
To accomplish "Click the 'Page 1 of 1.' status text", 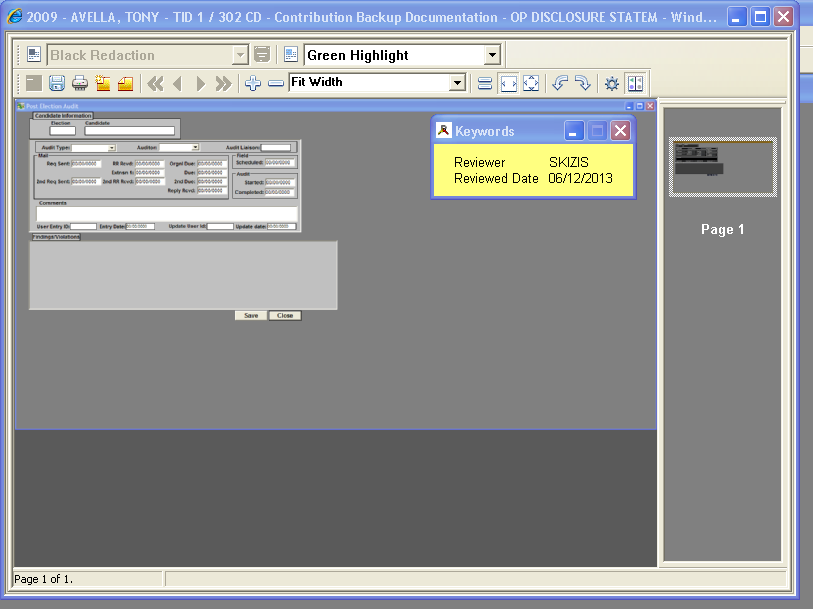I will pos(44,579).
